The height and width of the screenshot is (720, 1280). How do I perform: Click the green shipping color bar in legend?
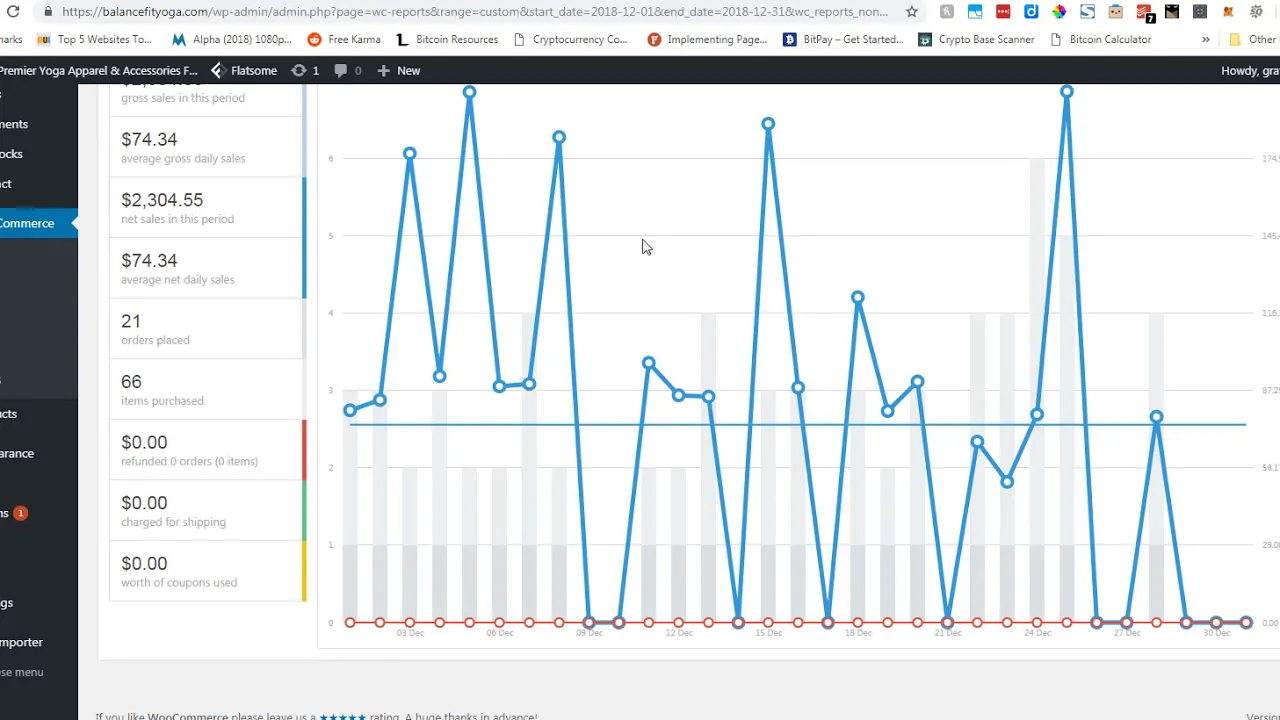coord(304,510)
